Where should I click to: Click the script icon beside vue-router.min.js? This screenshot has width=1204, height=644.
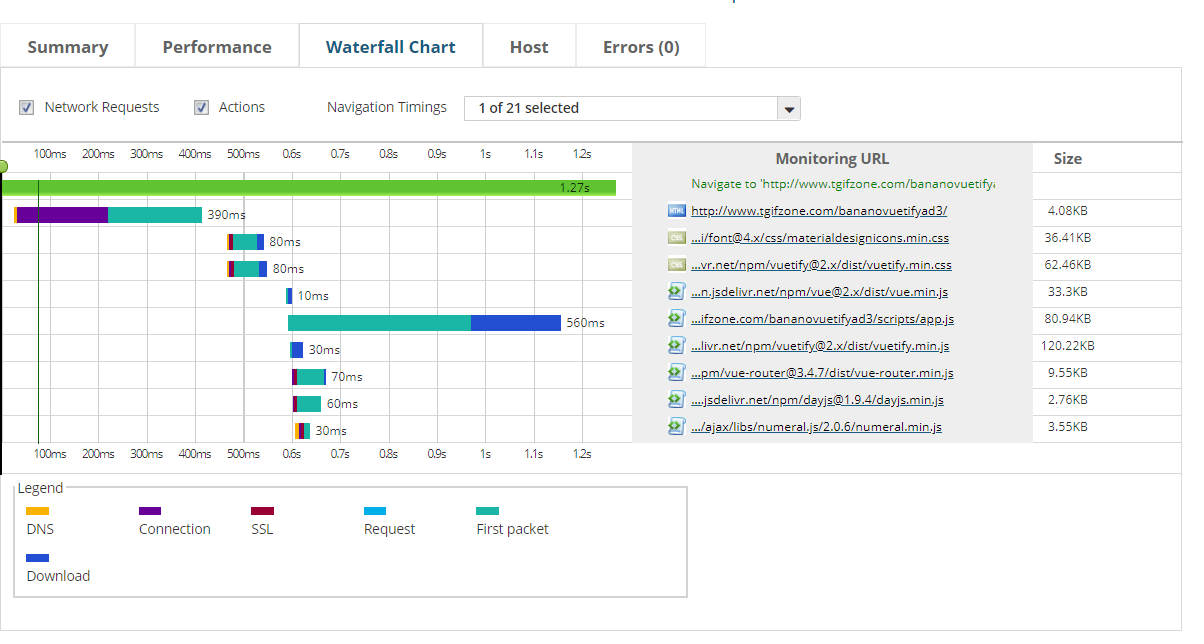coord(677,373)
